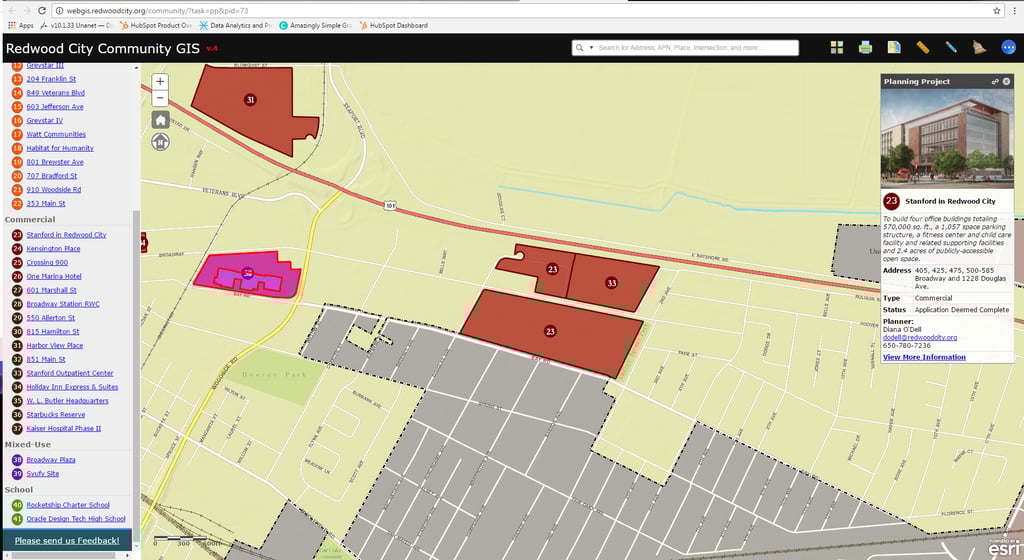
Task: Open the Kensington Place project link
Action: click(53, 249)
